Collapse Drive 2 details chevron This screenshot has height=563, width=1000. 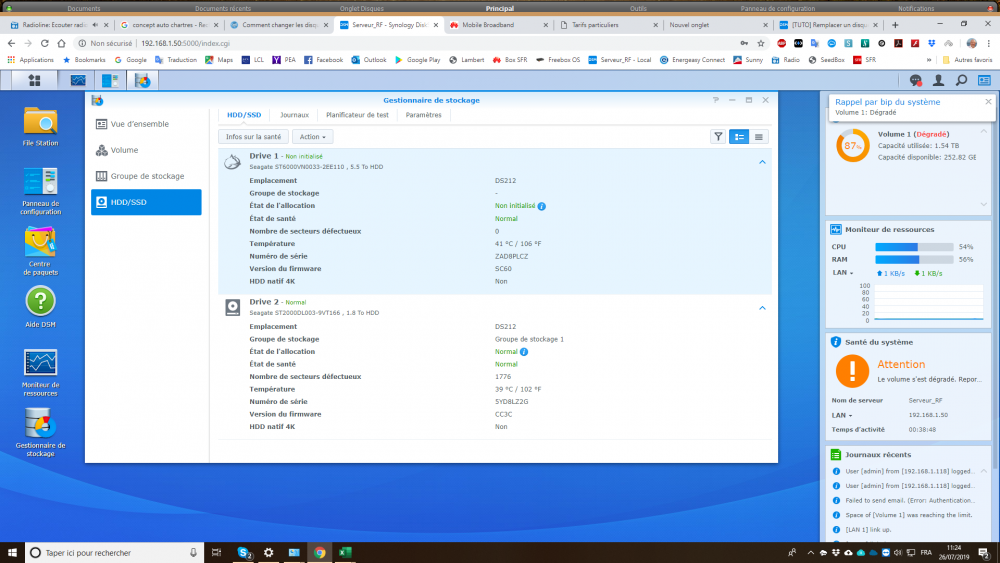[x=762, y=308]
